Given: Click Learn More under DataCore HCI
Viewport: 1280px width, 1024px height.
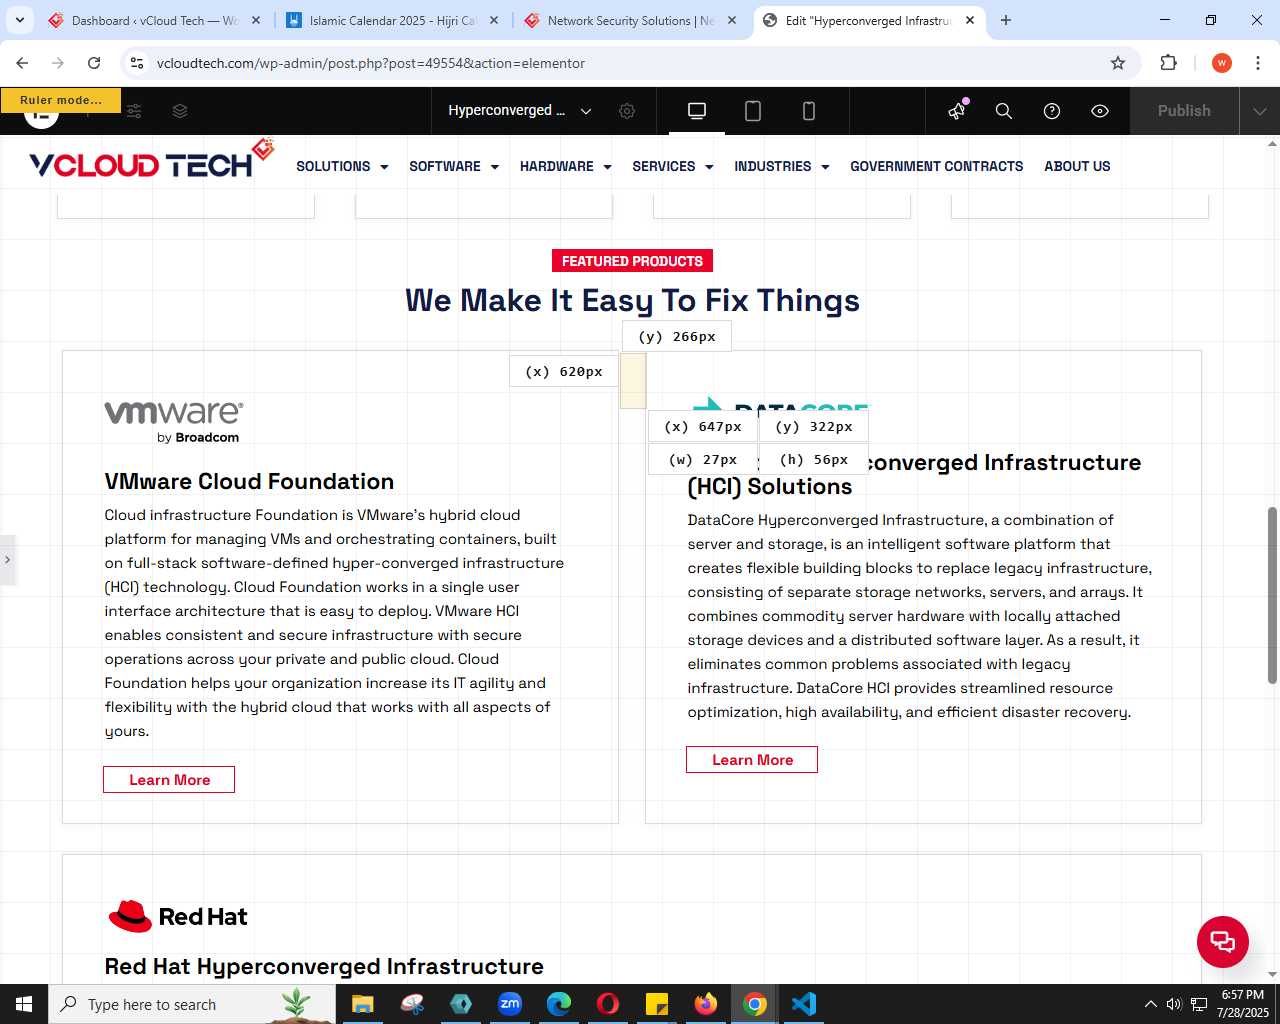Looking at the screenshot, I should coord(752,760).
